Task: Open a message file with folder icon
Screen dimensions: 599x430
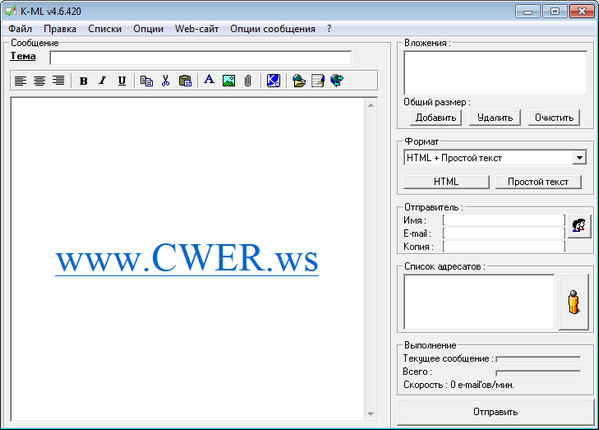Action: coord(299,81)
